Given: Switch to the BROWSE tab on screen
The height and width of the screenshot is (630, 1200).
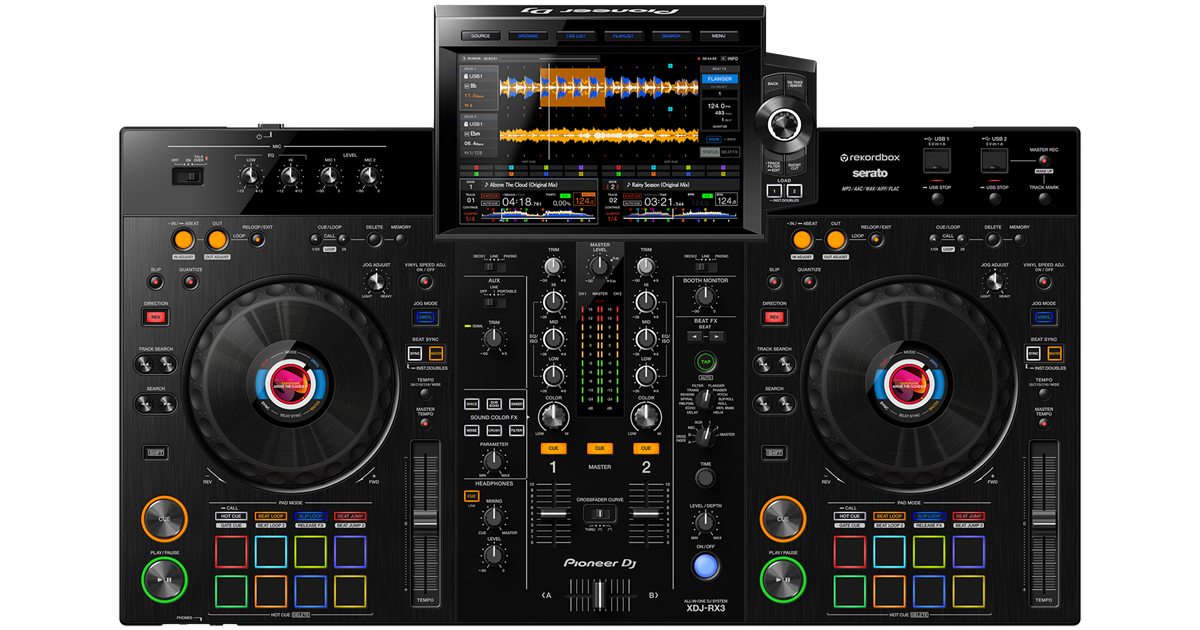Looking at the screenshot, I should [x=527, y=36].
